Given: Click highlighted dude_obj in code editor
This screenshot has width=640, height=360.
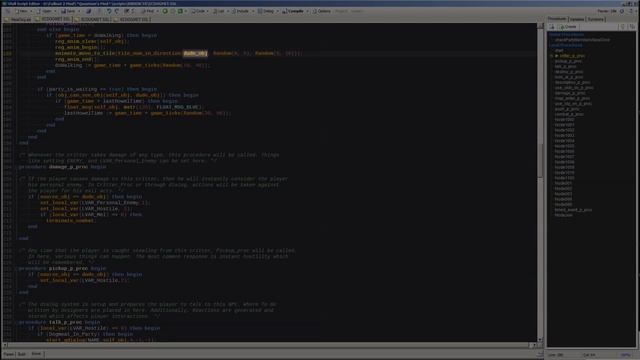Looking at the screenshot, I should pos(196,53).
